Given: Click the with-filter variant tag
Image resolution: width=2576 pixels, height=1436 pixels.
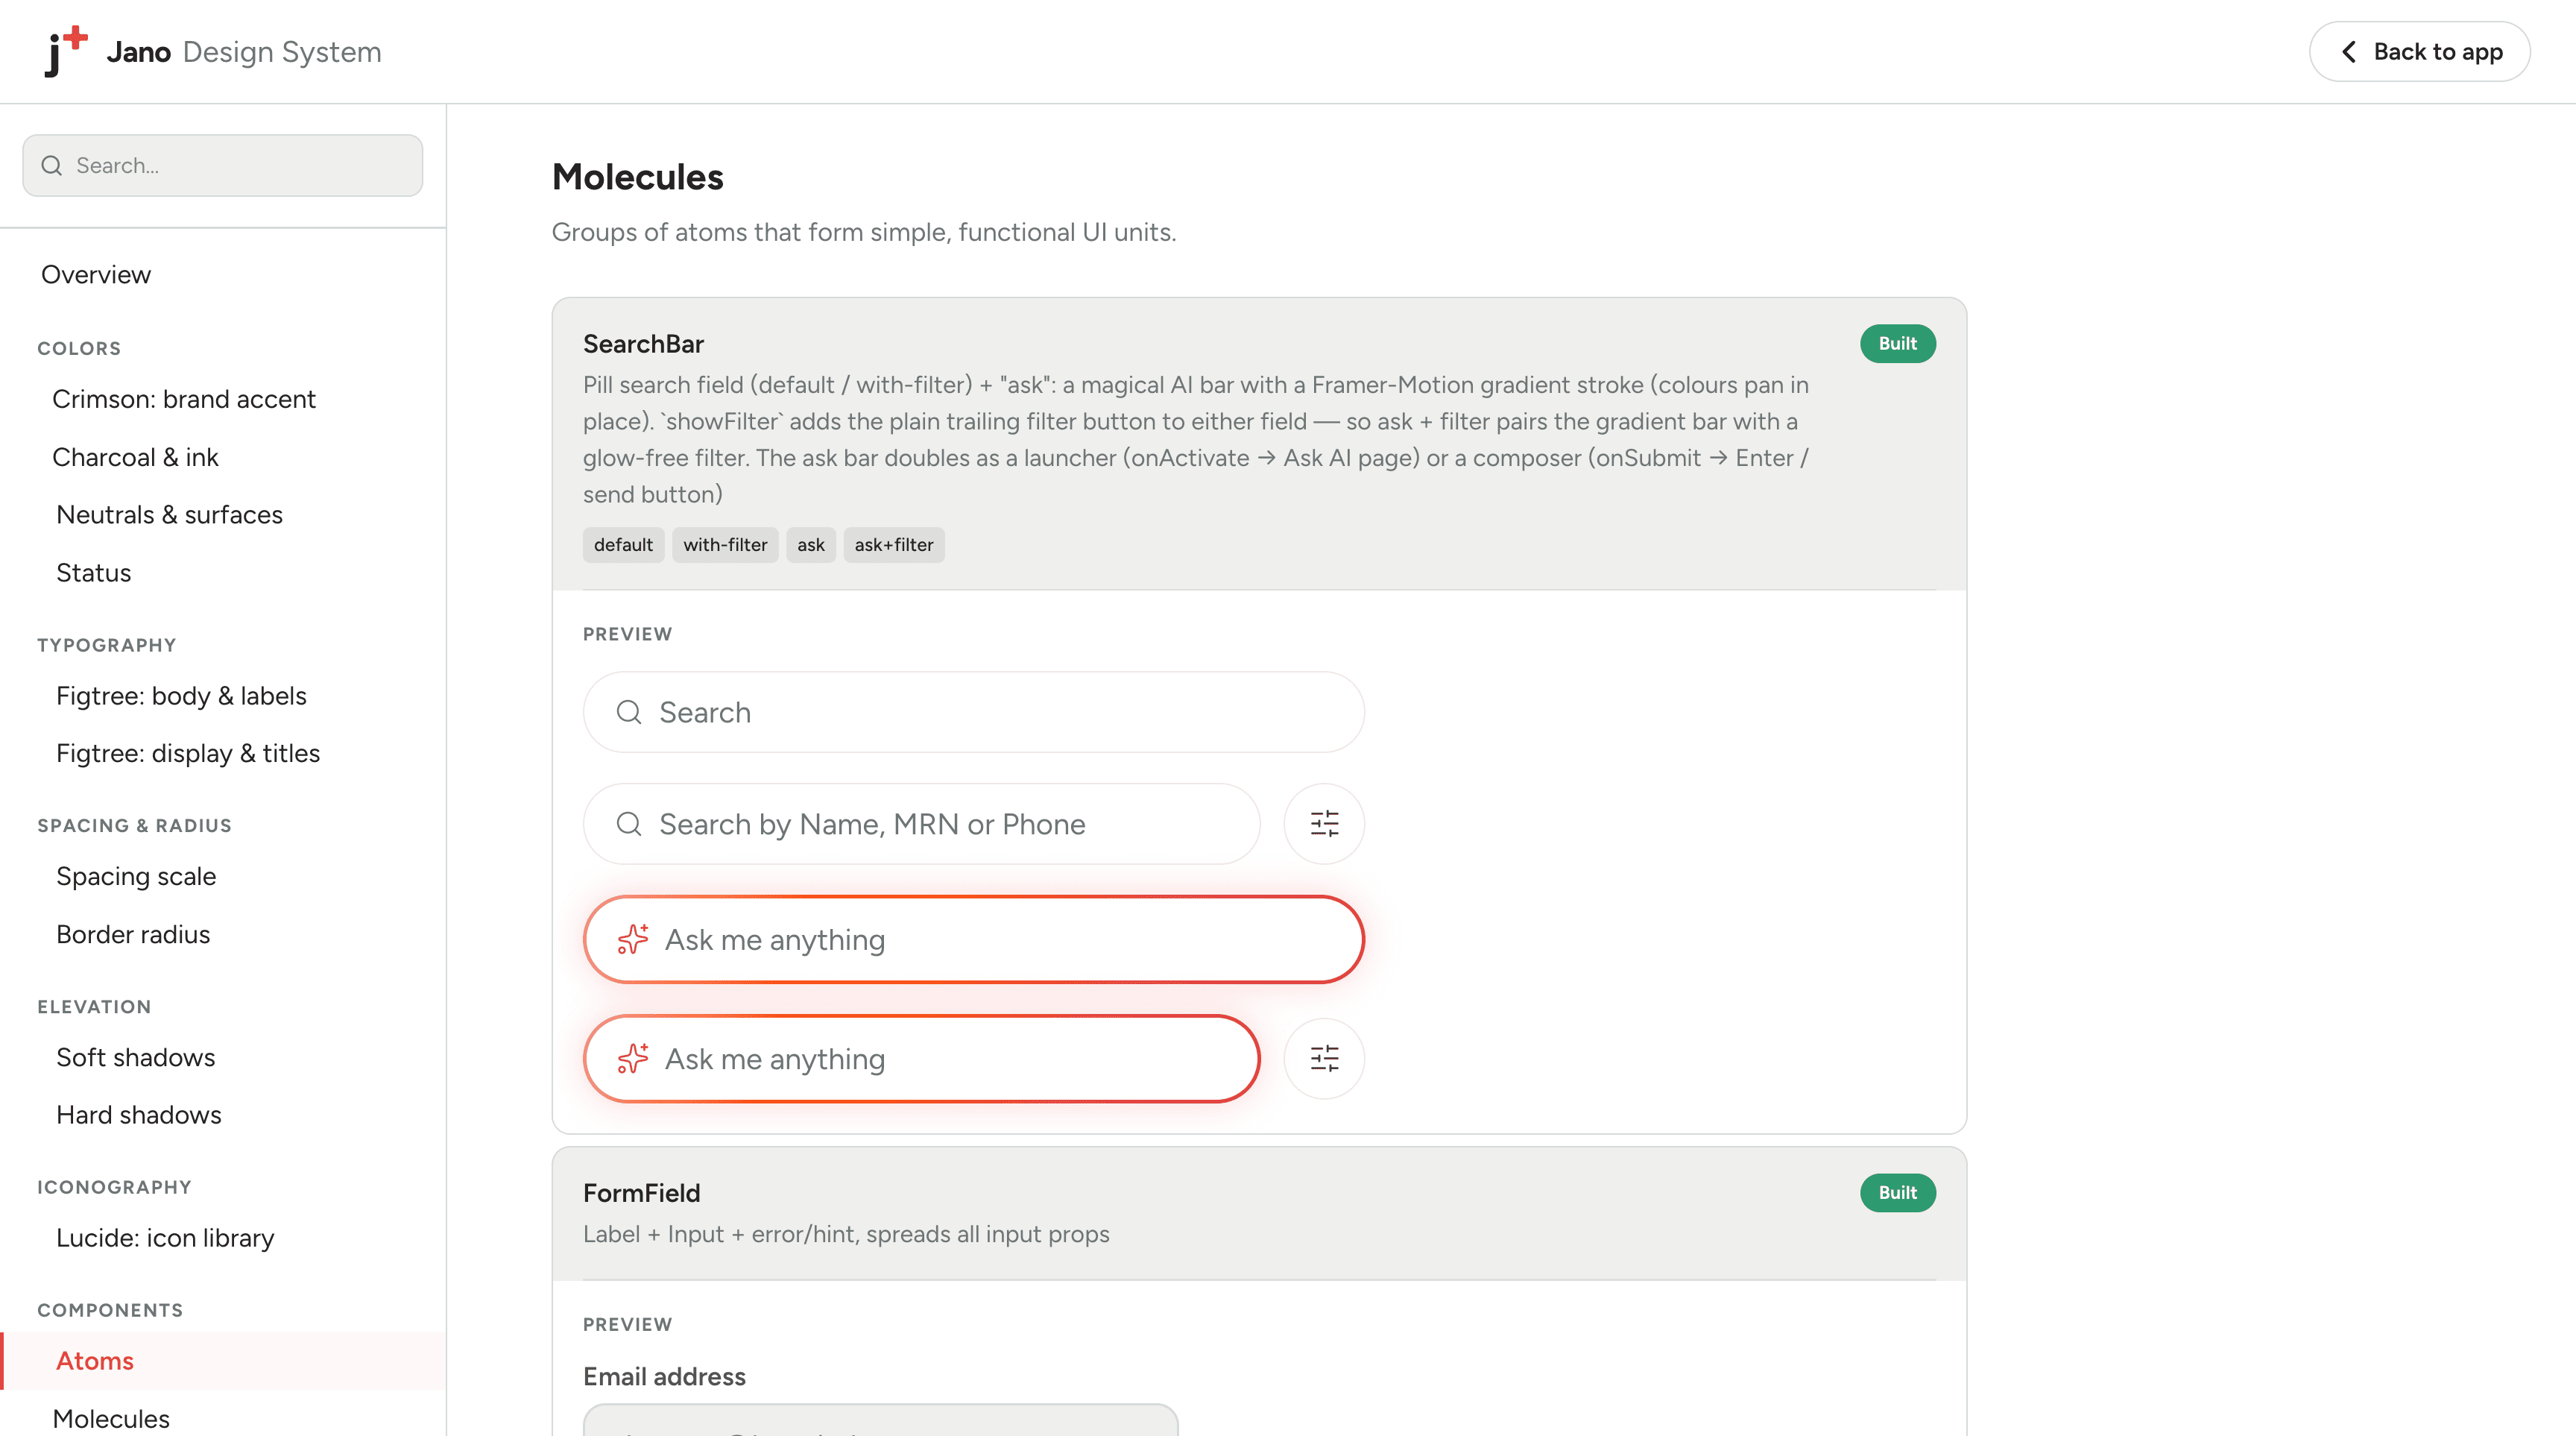Looking at the screenshot, I should [725, 544].
